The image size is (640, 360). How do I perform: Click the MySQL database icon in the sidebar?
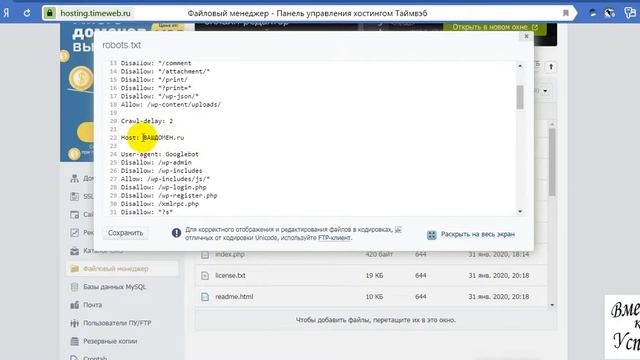point(74,287)
